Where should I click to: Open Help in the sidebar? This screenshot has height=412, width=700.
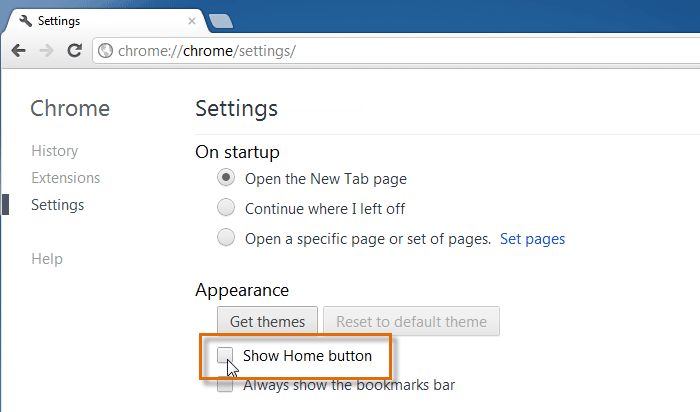47,259
